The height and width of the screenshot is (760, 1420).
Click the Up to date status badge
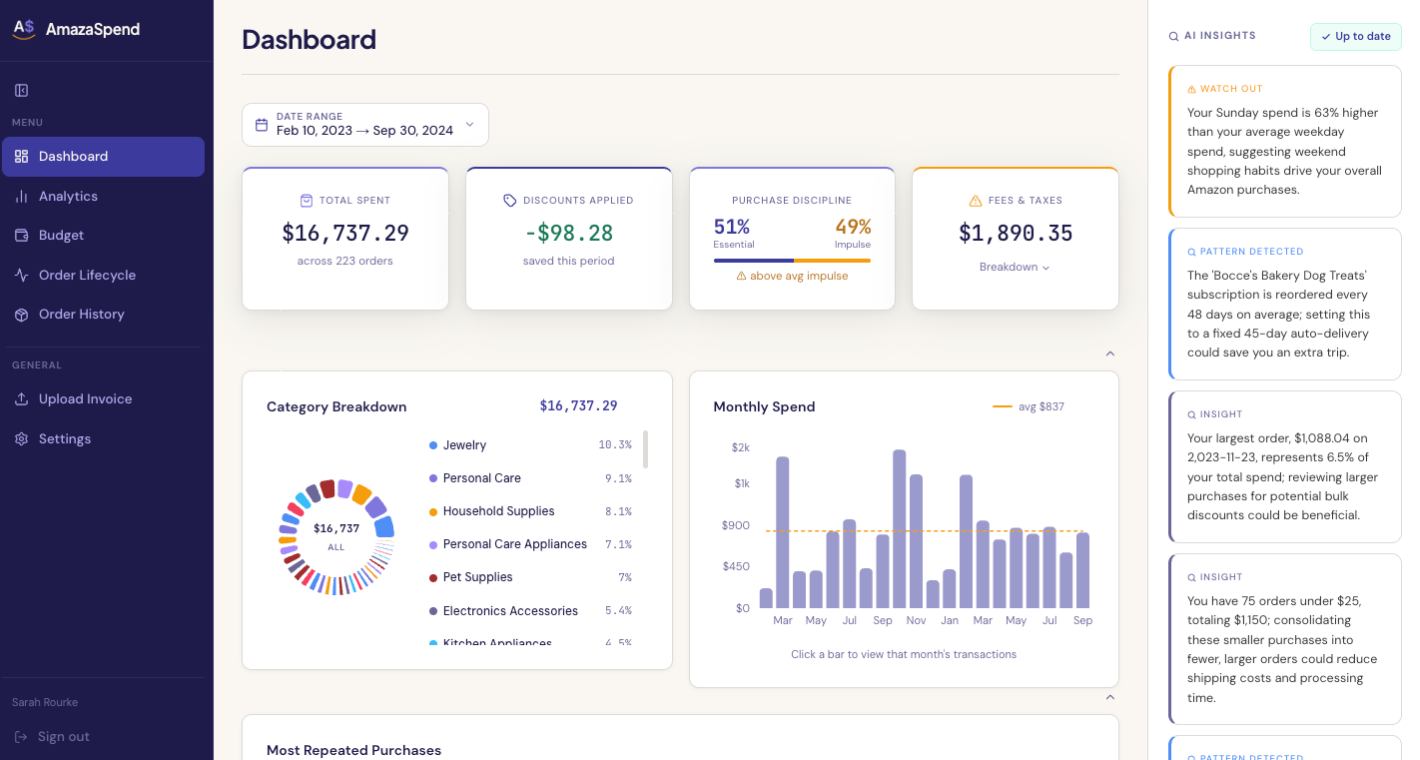[1356, 36]
